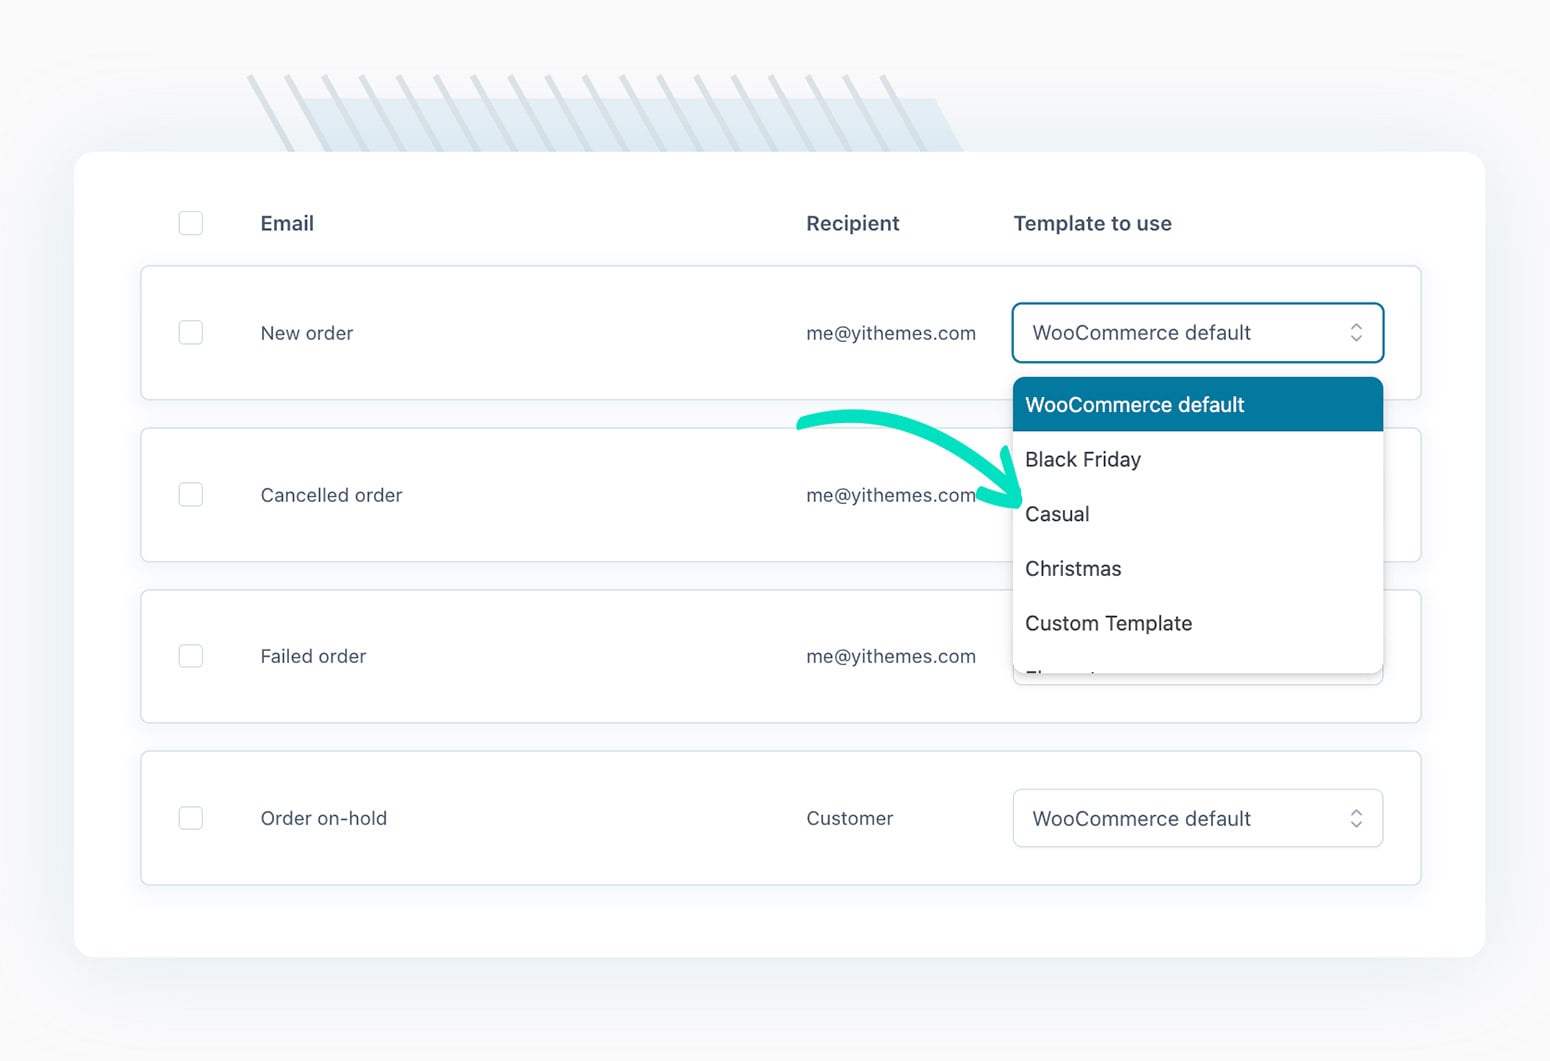Check the checkbox next to Failed order
The height and width of the screenshot is (1061, 1550).
point(190,656)
